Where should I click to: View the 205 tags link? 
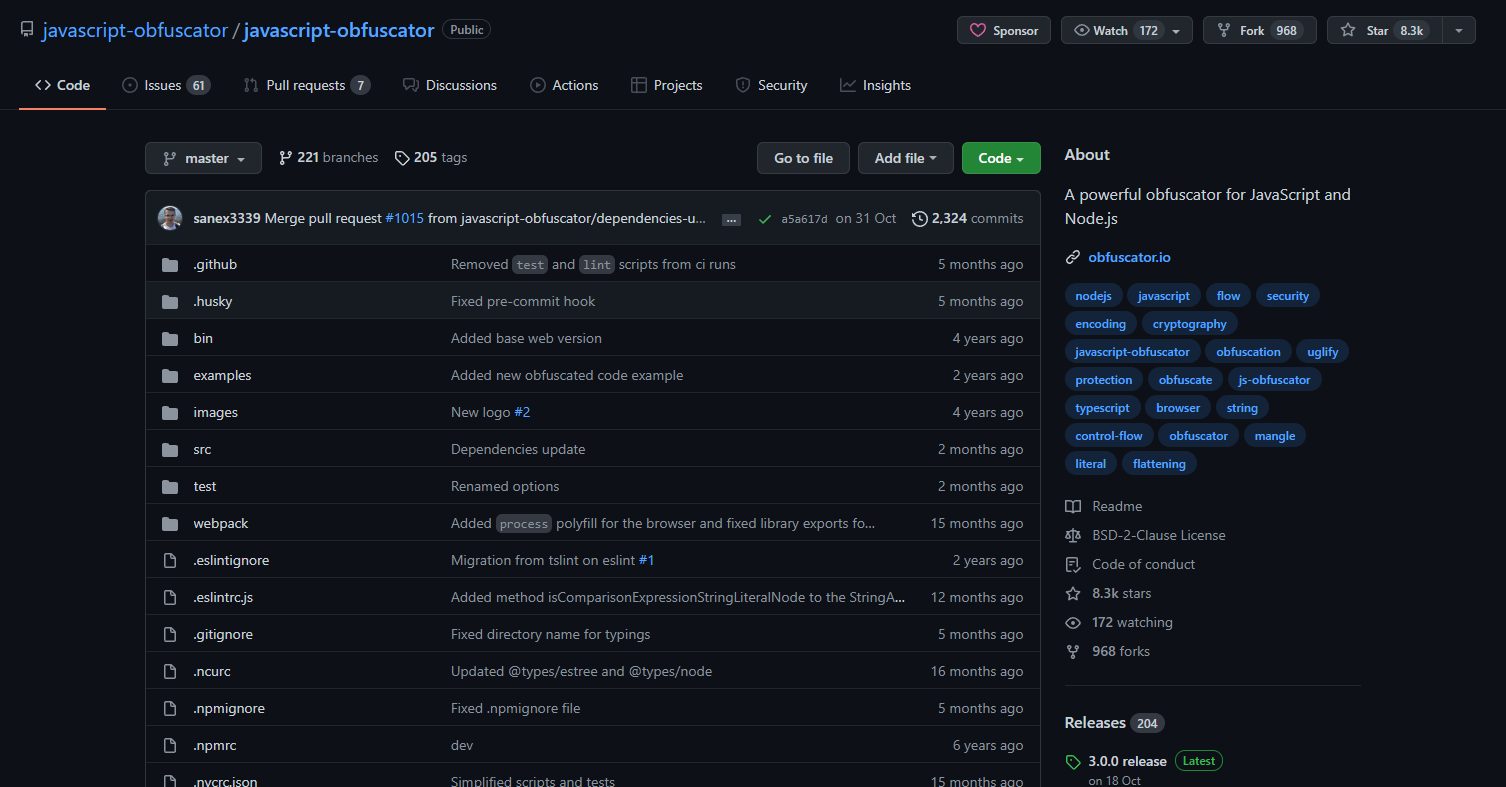pyautogui.click(x=430, y=157)
